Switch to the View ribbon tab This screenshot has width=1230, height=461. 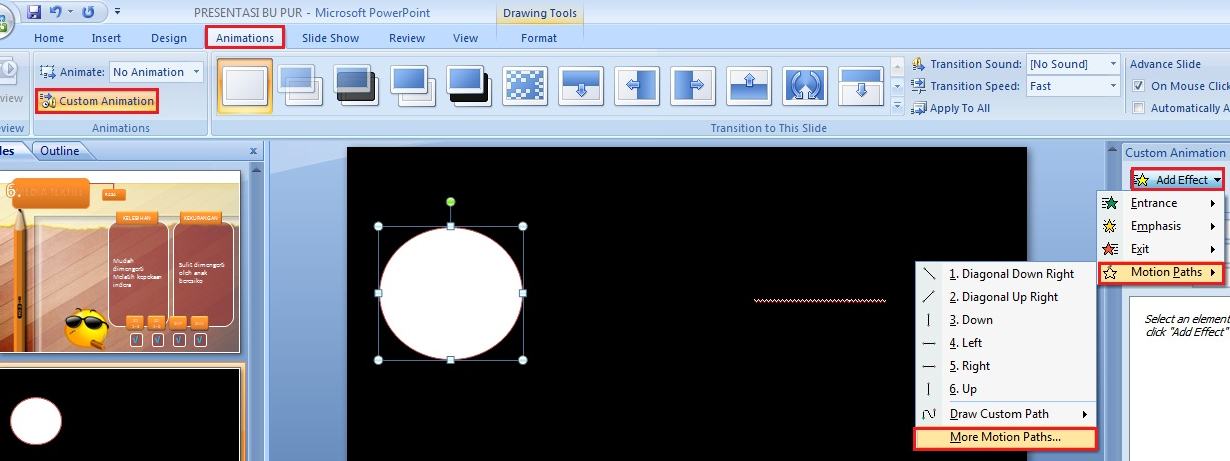tap(466, 38)
